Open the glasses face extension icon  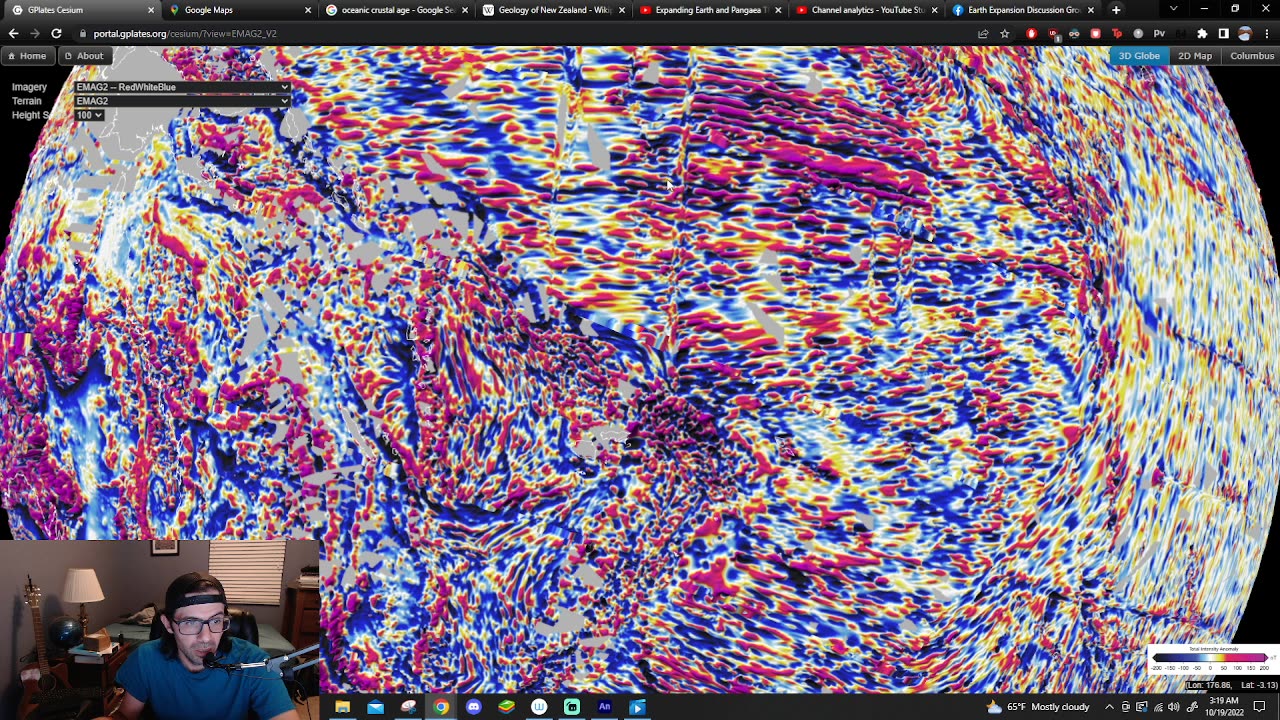pos(1074,34)
